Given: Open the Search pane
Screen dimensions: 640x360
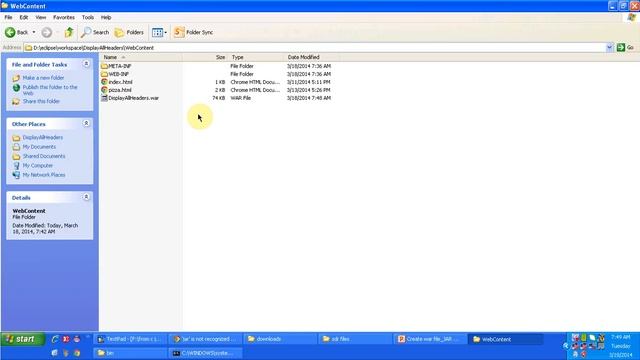Looking at the screenshot, I should point(95,32).
